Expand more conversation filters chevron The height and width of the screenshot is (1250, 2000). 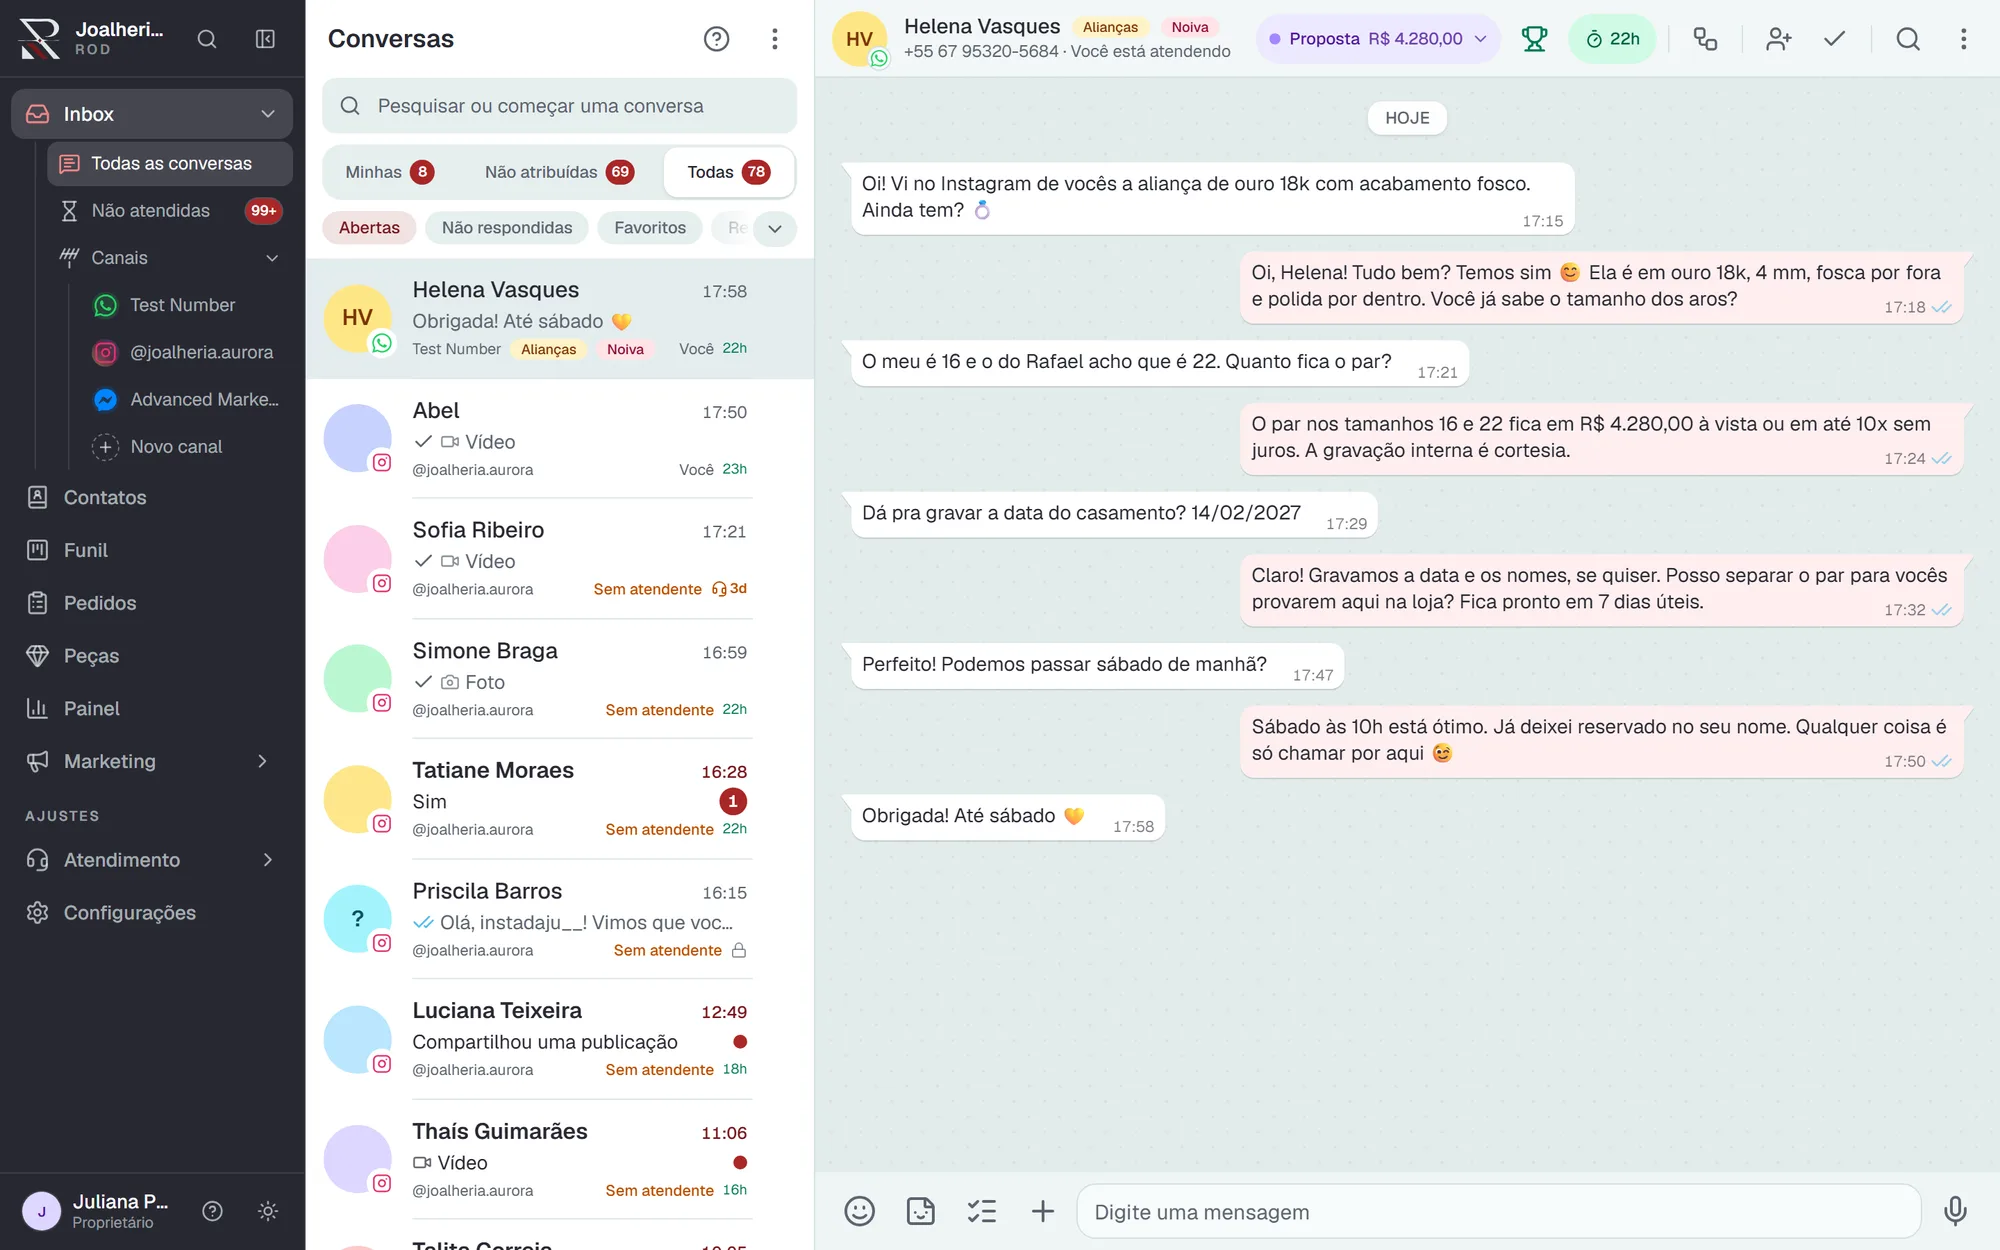click(x=775, y=228)
